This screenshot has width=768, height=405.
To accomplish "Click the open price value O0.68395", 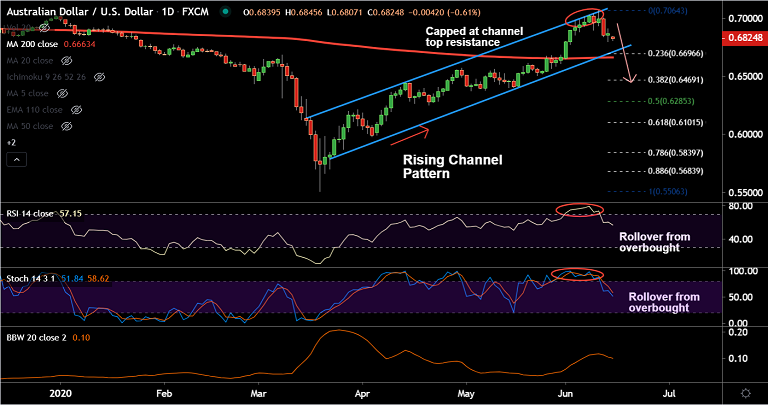I will (x=262, y=12).
